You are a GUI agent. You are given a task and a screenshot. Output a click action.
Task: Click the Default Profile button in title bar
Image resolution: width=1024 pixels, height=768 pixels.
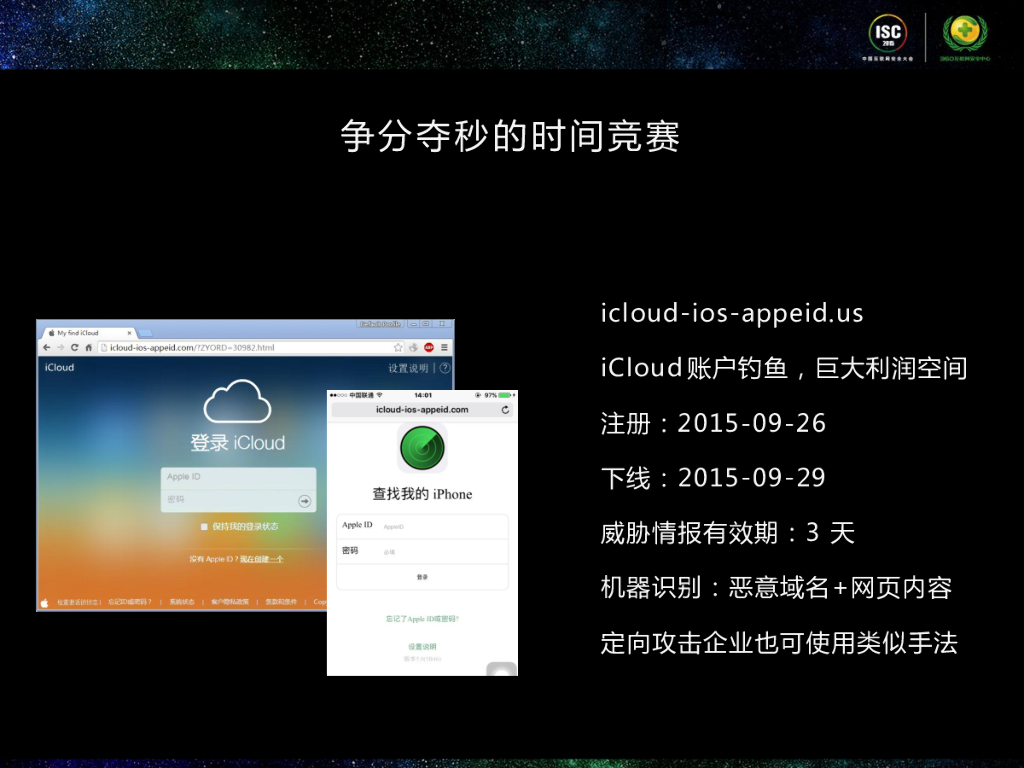(380, 324)
